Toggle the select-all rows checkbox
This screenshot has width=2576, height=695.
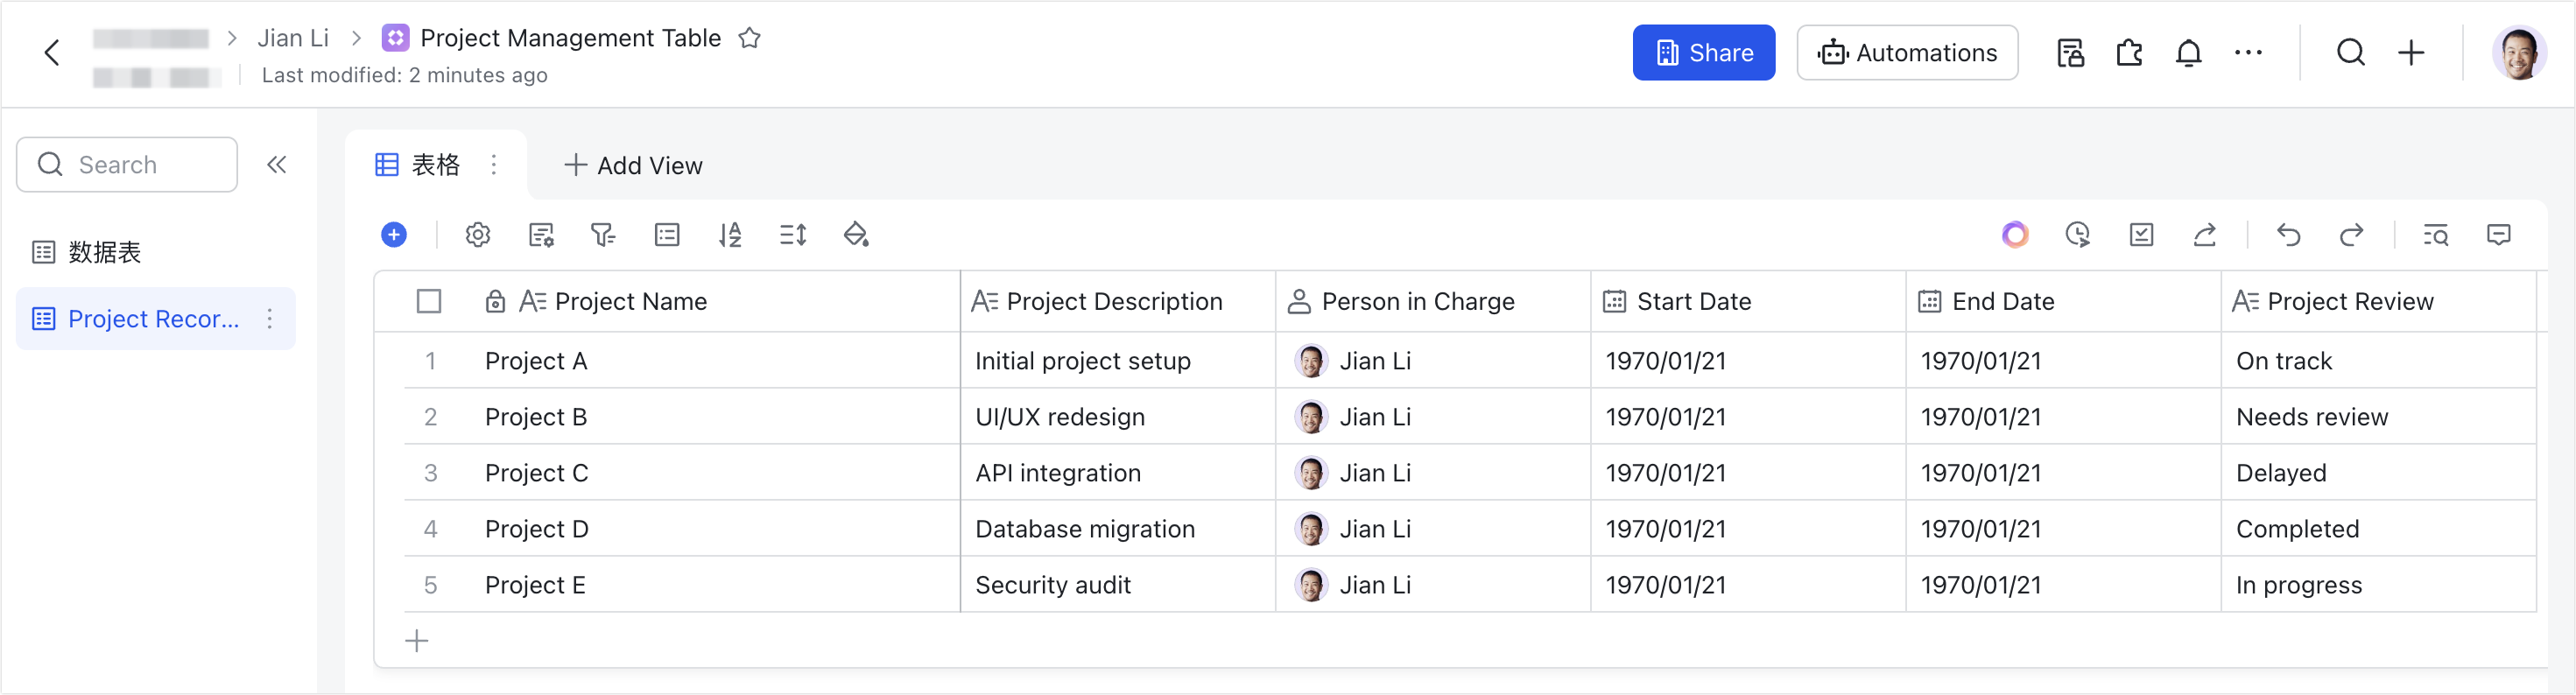pos(429,301)
